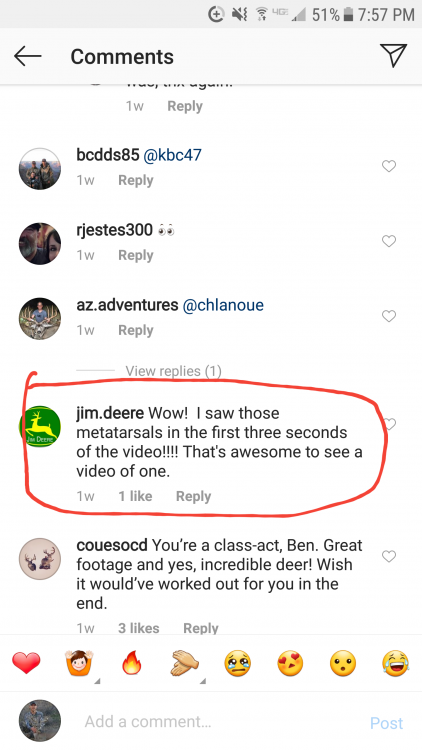Insert the clapping hands emoji
The height and width of the screenshot is (750, 422).
click(185, 664)
